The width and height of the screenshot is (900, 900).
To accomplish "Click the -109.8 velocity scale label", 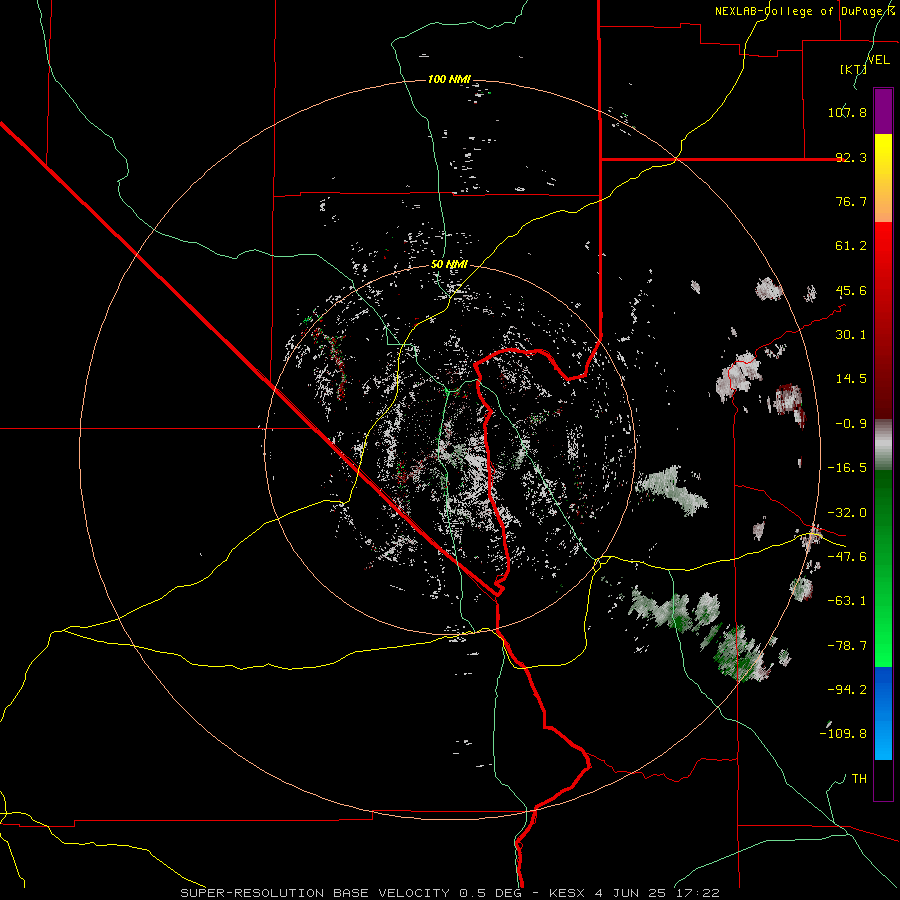I will (843, 734).
